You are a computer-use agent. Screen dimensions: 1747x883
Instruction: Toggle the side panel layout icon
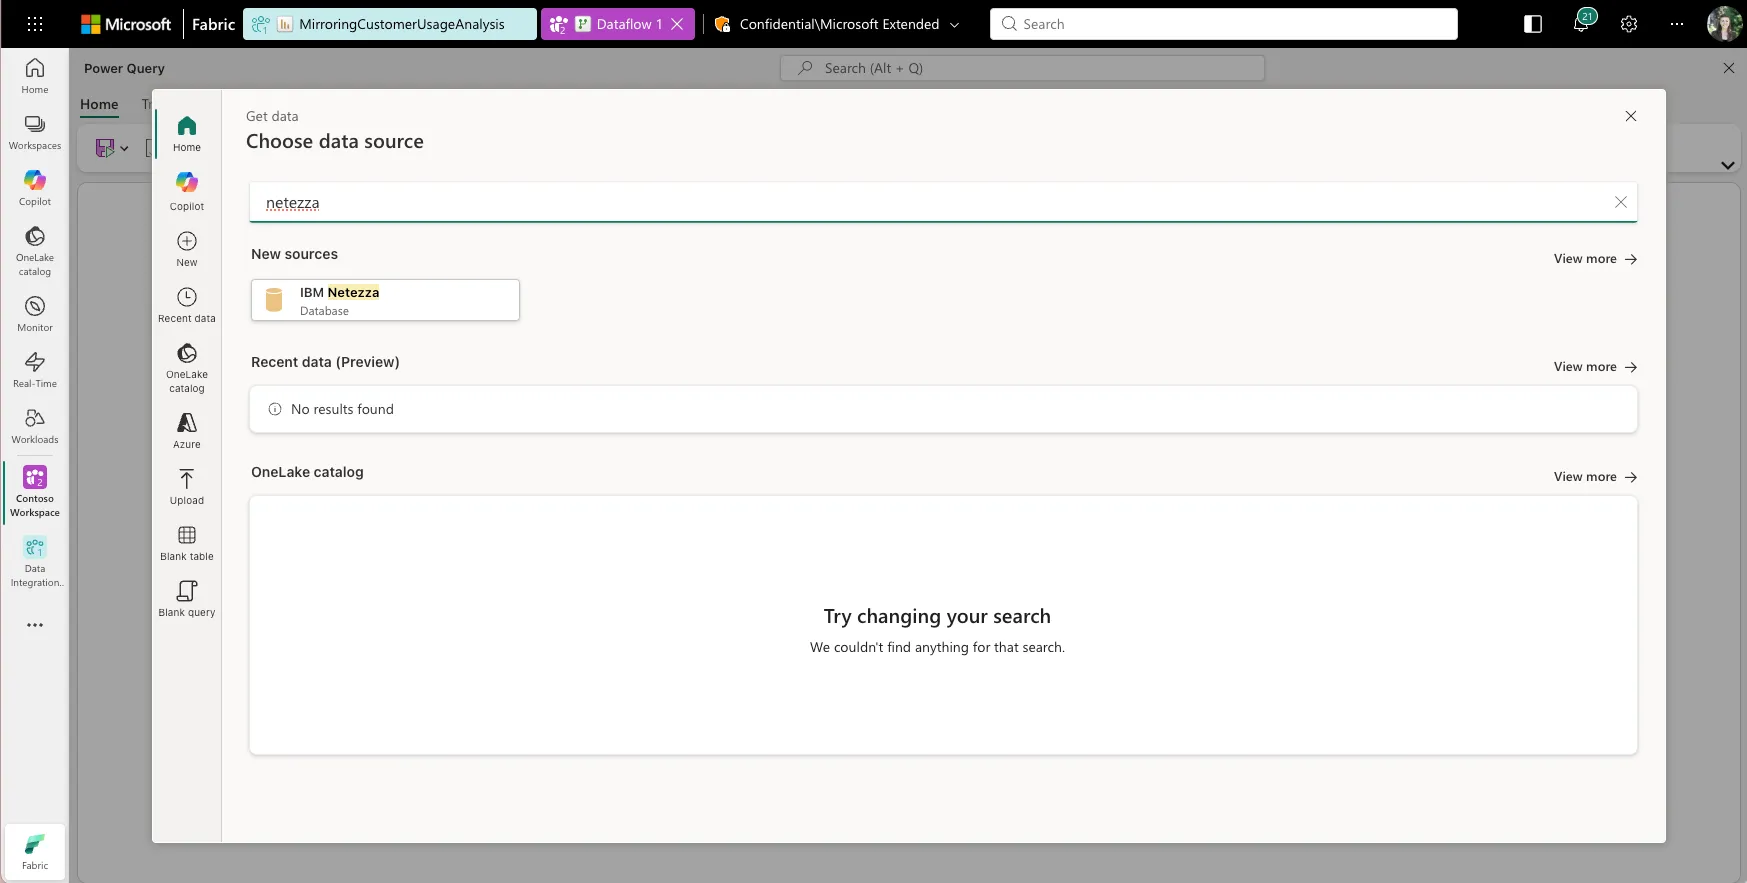1533,24
